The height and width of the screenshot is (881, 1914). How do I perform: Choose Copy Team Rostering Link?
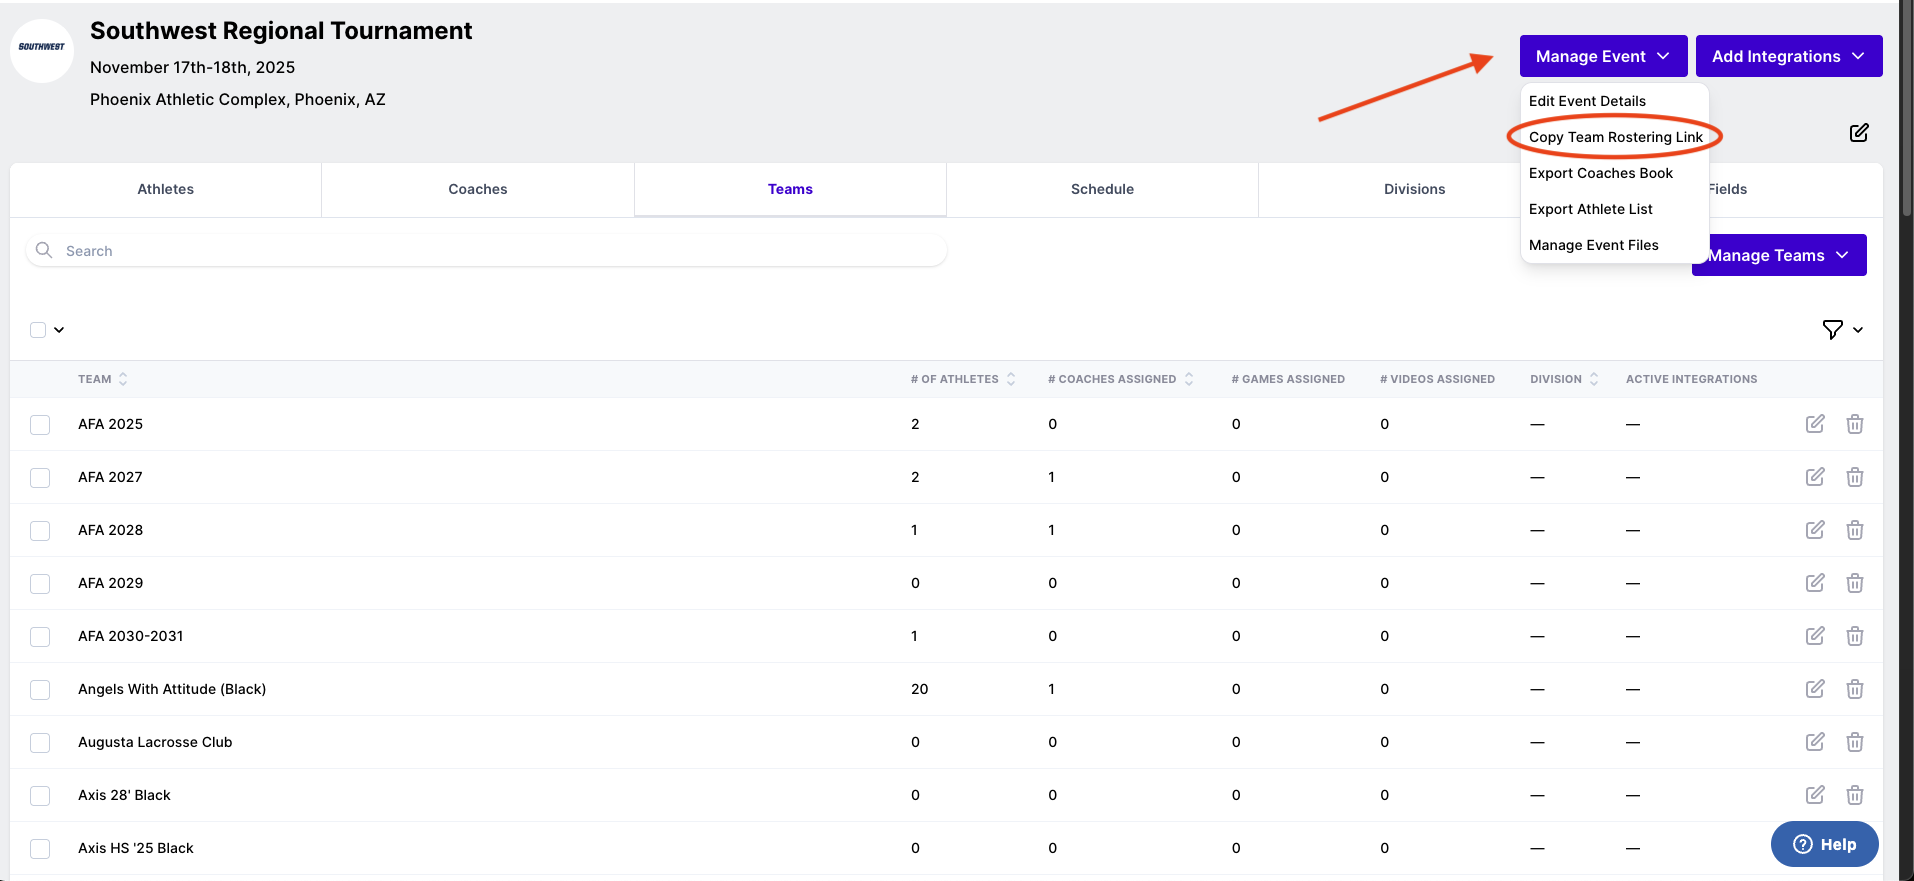point(1614,137)
